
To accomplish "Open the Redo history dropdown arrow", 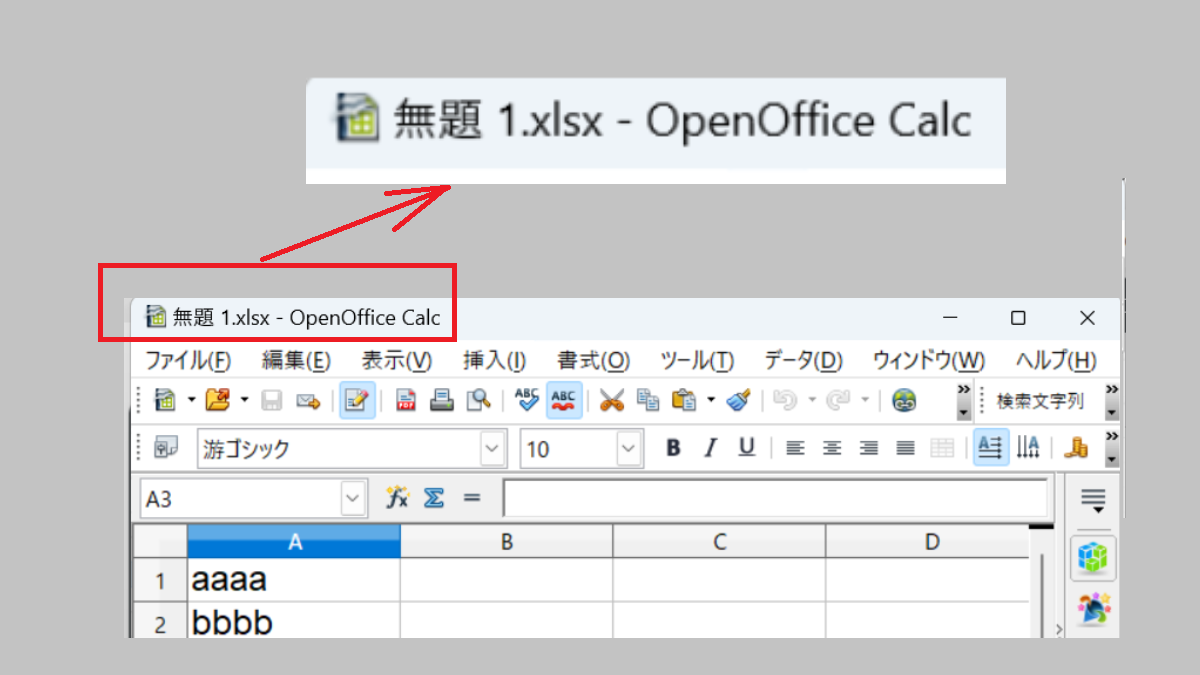I will pos(865,400).
